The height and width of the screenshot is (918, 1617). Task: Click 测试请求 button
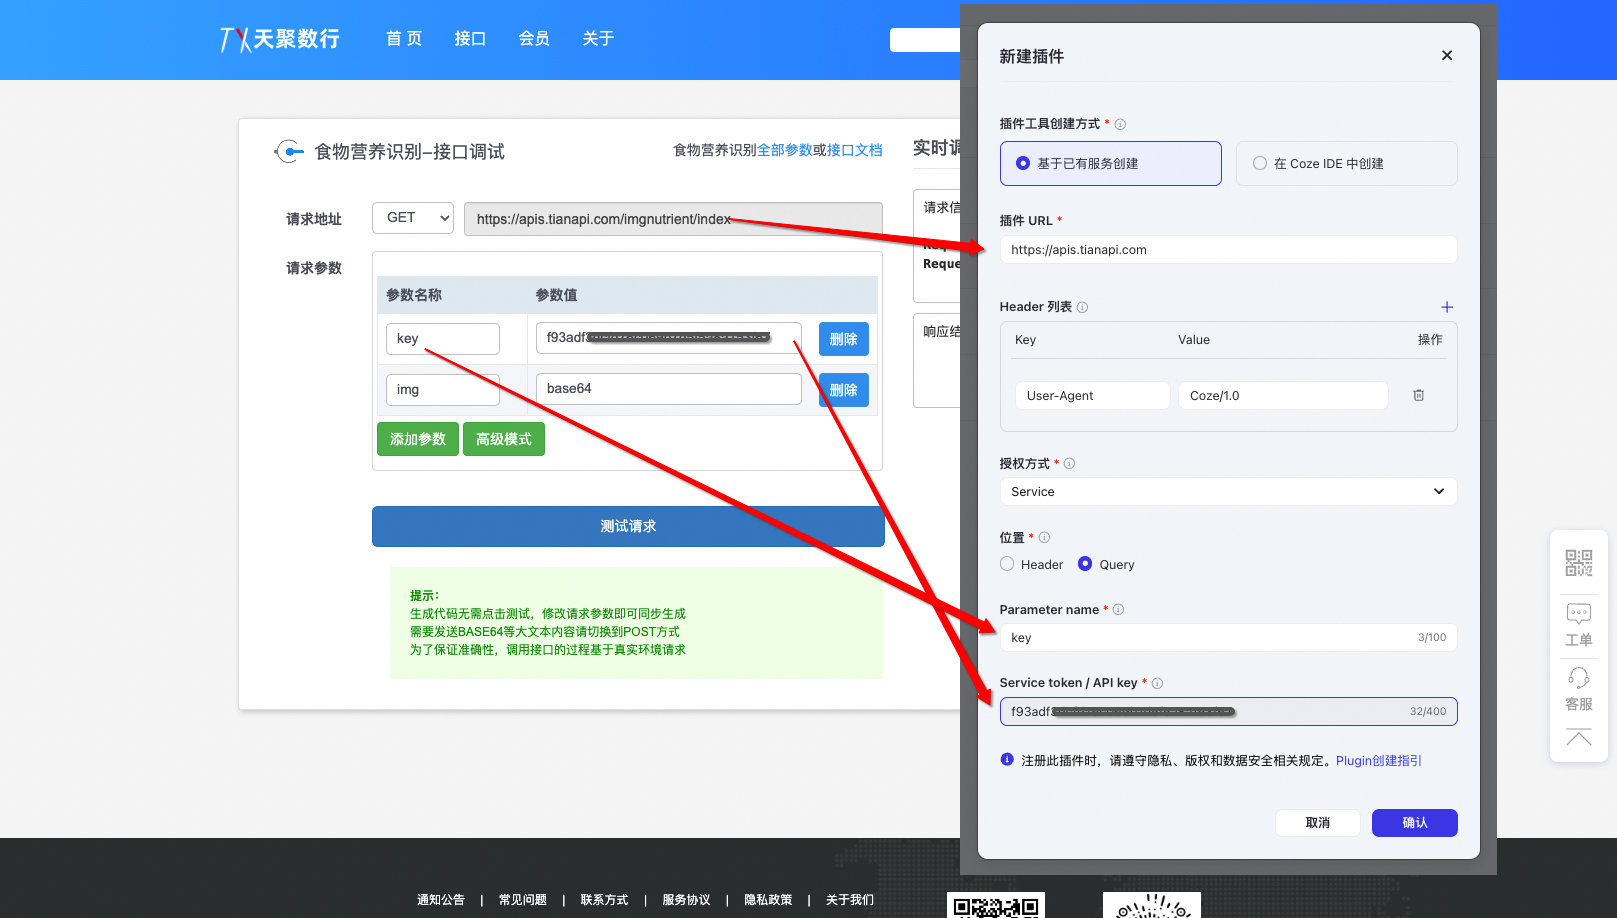tap(628, 526)
